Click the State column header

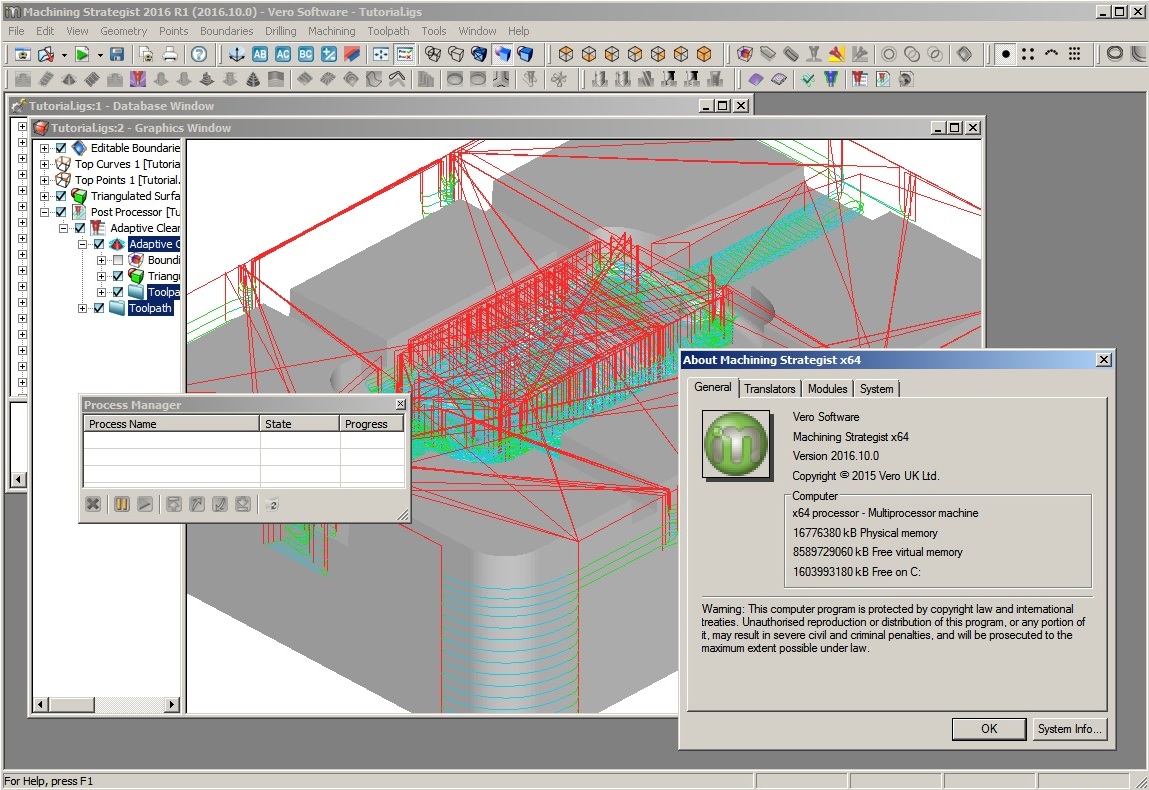pyautogui.click(x=300, y=424)
